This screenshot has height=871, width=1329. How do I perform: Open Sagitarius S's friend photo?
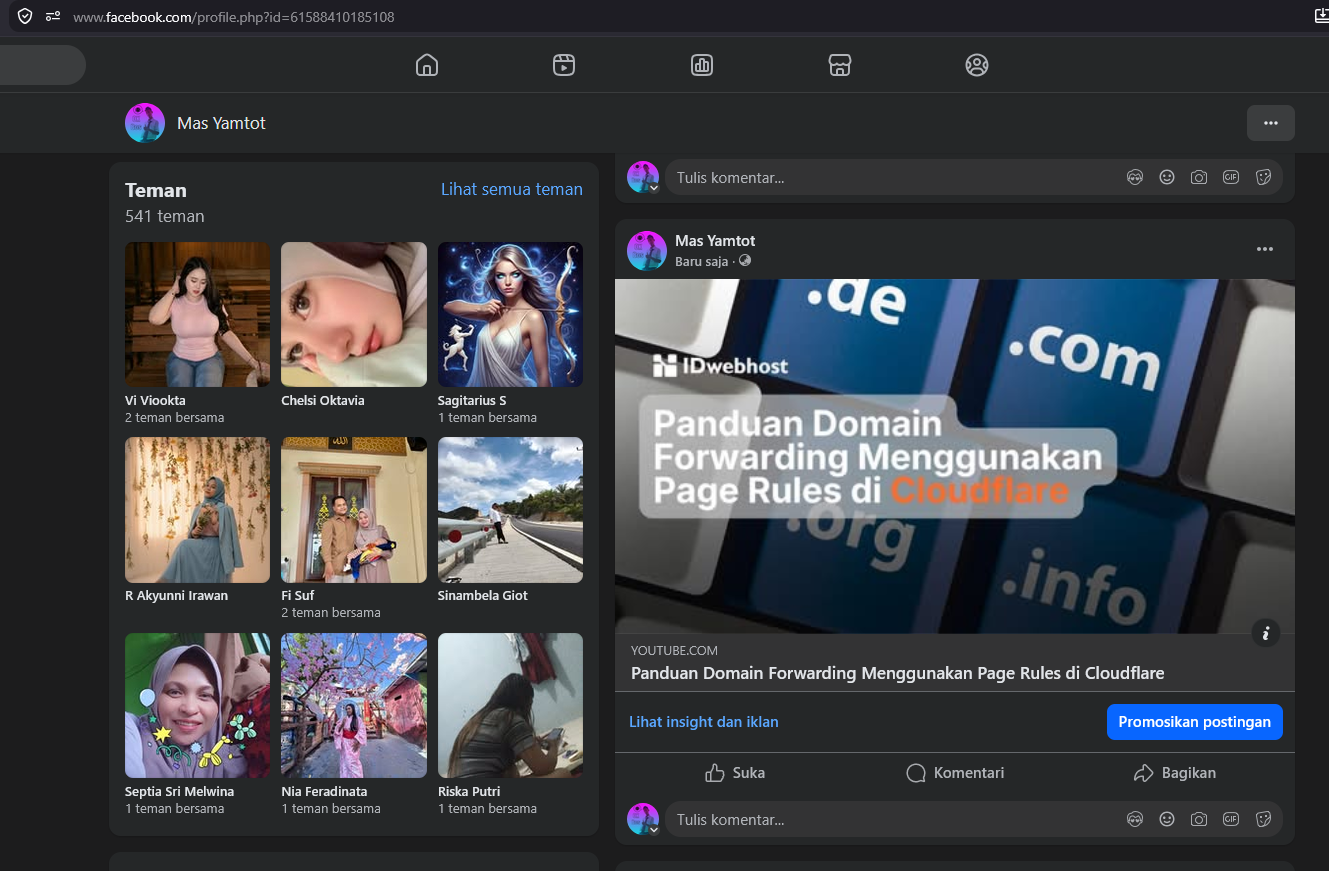coord(510,314)
